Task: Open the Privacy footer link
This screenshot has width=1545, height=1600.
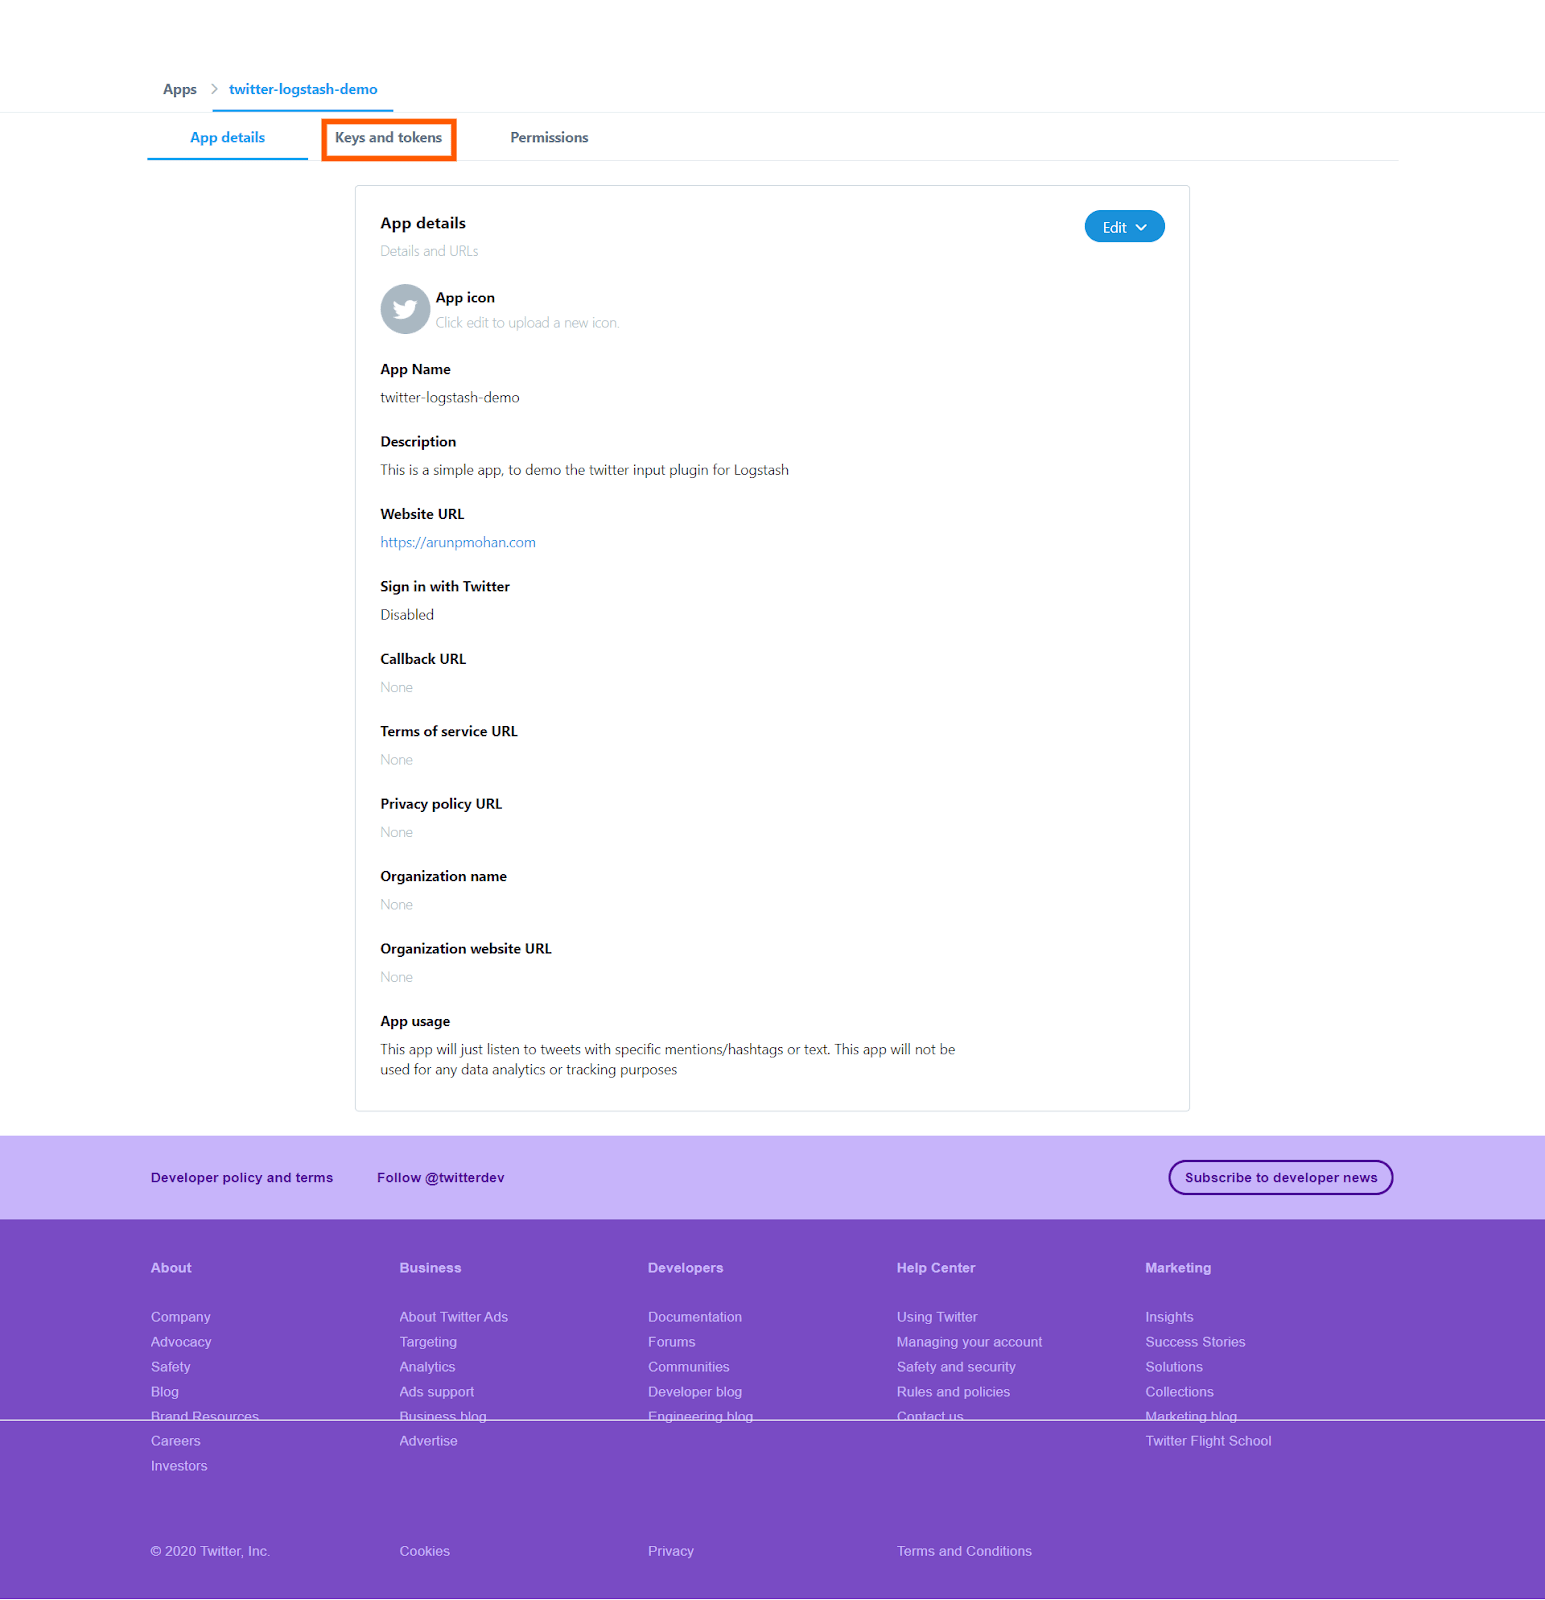Action: pos(670,1551)
